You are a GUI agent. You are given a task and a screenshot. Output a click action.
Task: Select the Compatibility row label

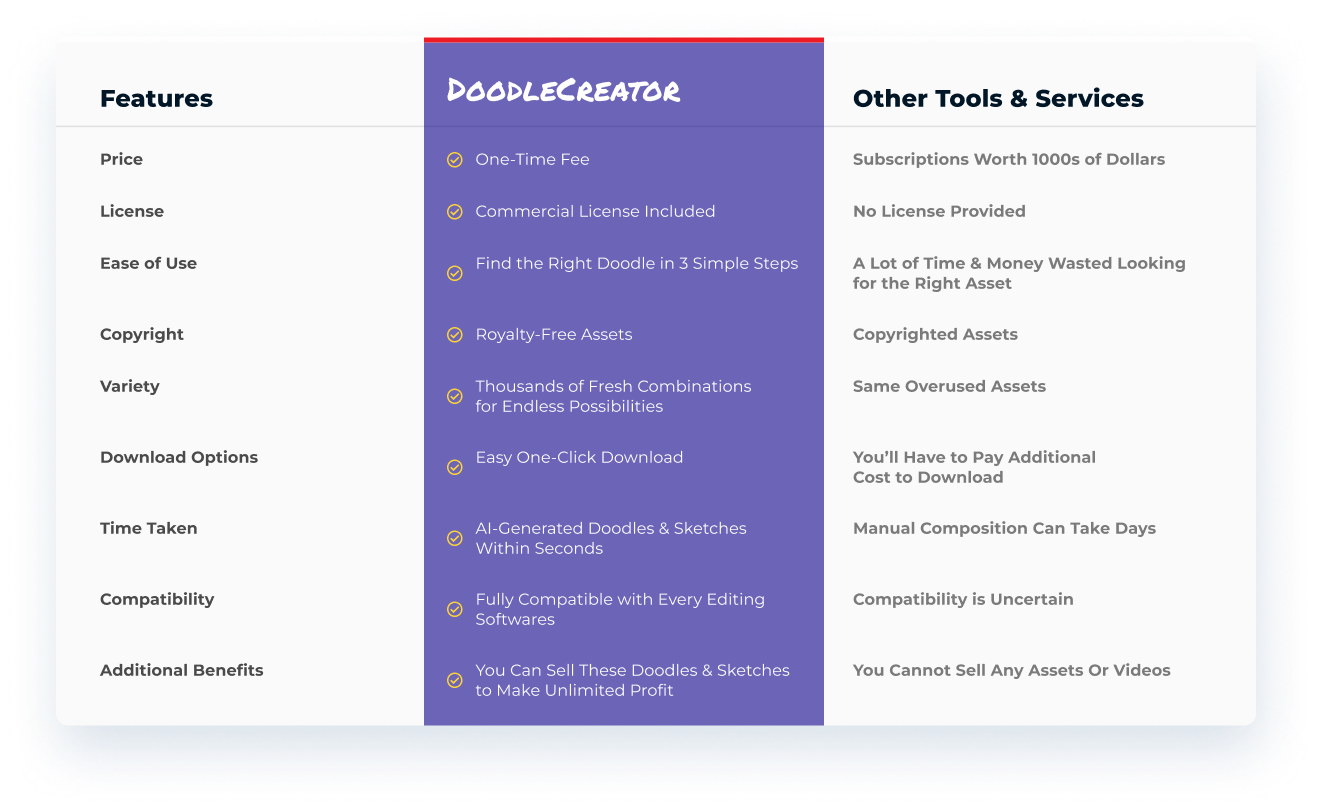157,600
